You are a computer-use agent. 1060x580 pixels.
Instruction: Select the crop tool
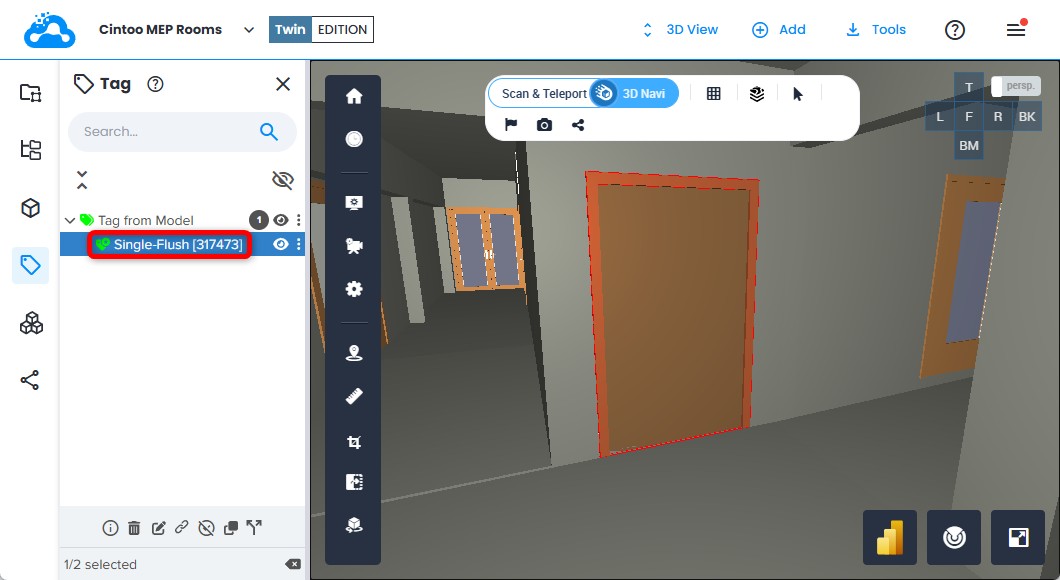click(354, 442)
